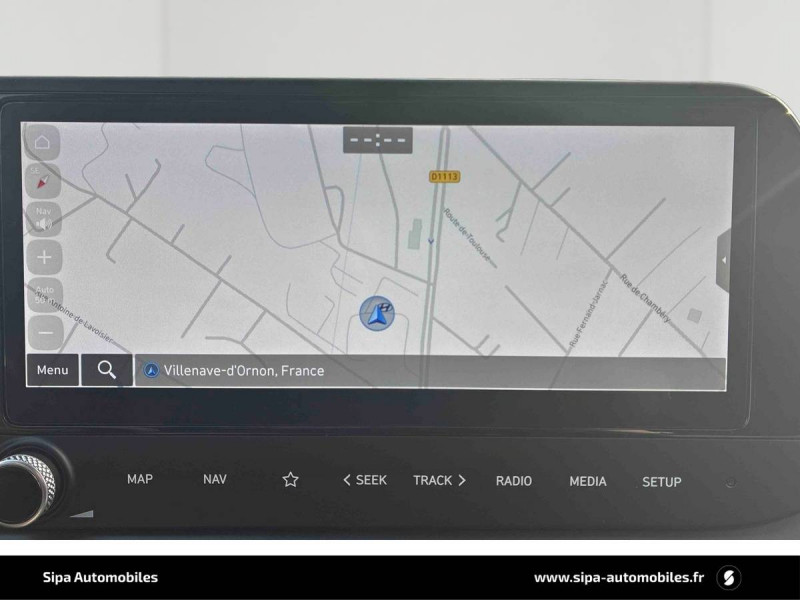Screen dimensions: 800x600
Task: Switch to RADIO mode
Action: coord(514,481)
